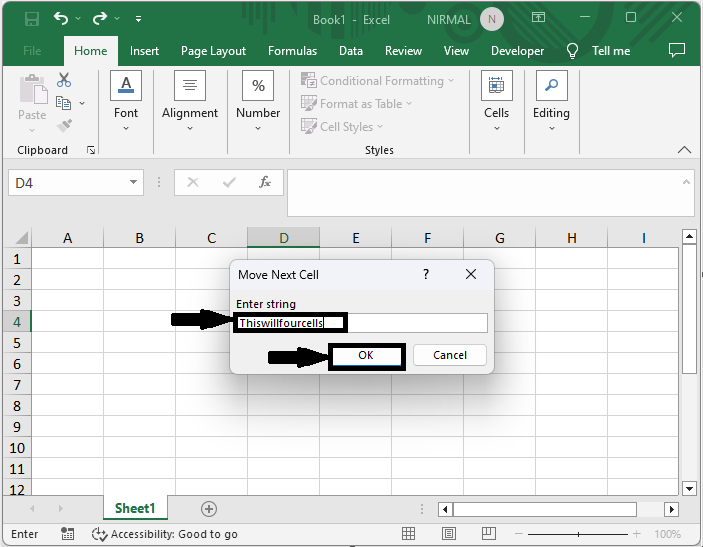
Task: Open the Developer tab
Action: point(517,51)
